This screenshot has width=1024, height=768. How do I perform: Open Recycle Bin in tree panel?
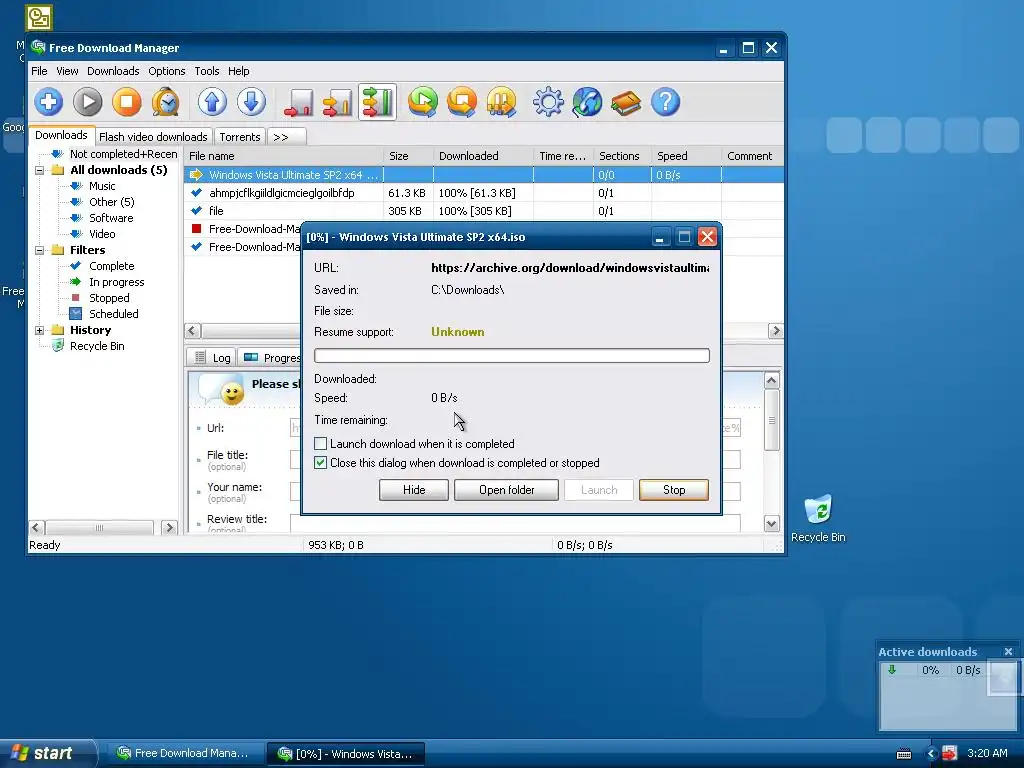coord(97,346)
